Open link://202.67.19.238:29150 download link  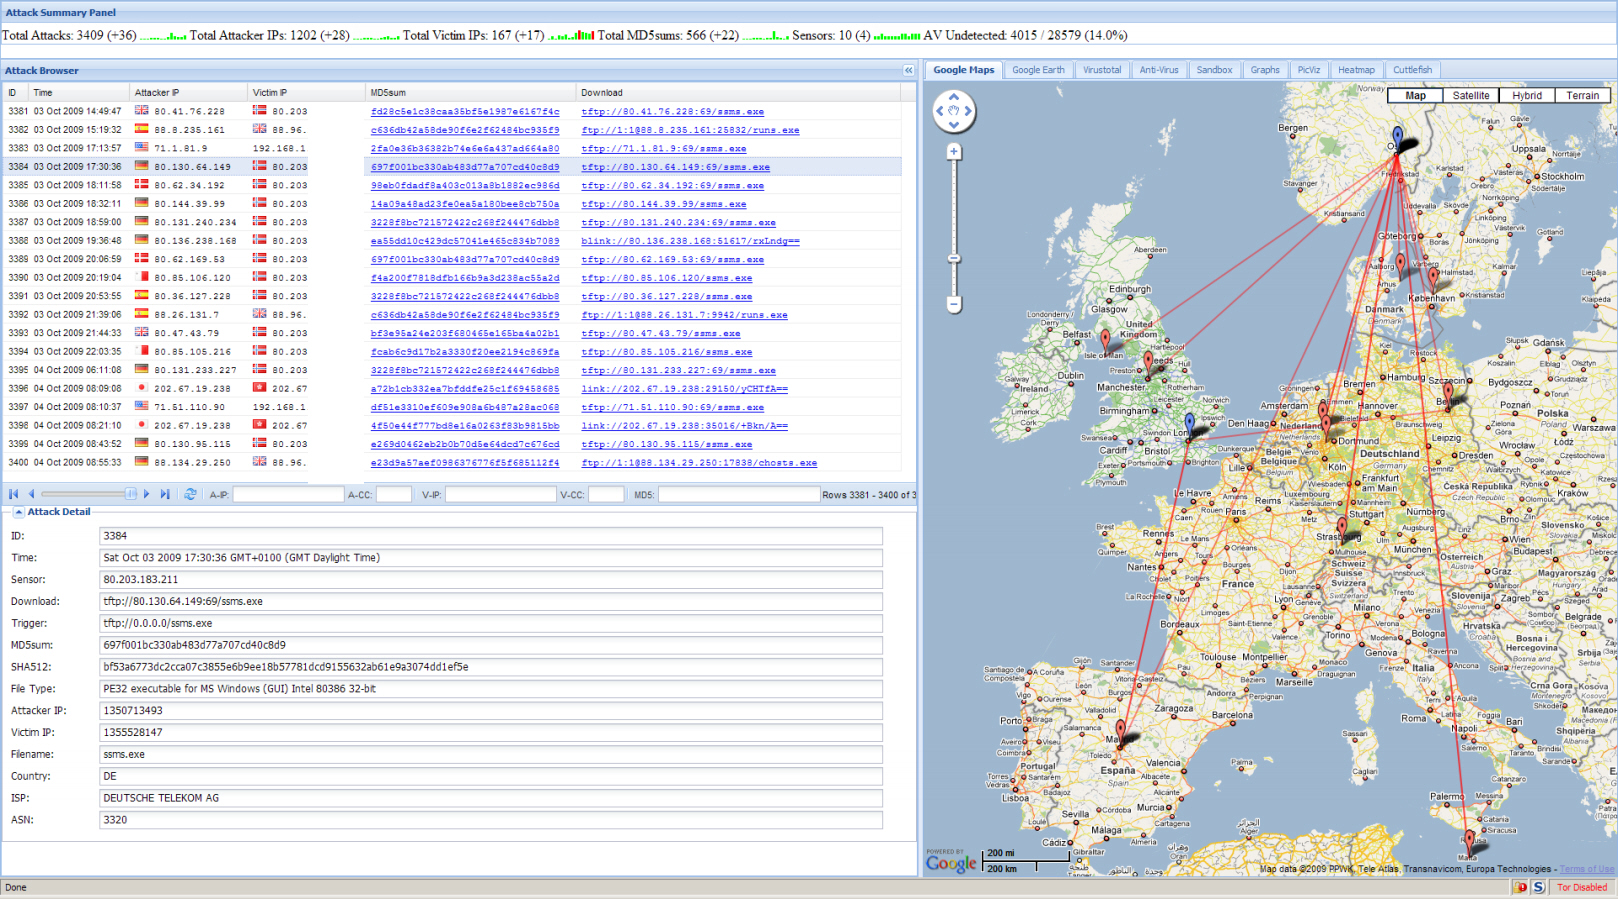pyautogui.click(x=684, y=389)
